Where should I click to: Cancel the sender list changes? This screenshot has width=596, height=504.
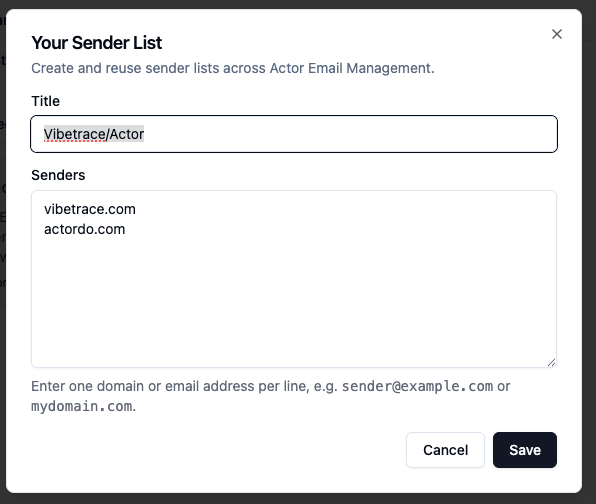[445, 450]
